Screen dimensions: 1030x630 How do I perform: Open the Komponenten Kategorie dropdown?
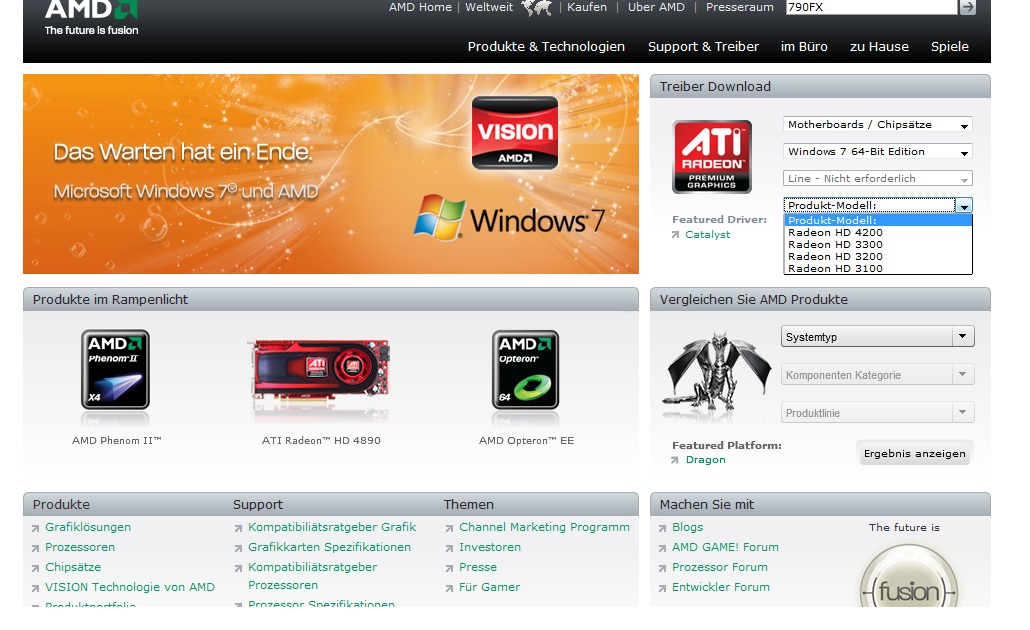pyautogui.click(x=878, y=374)
